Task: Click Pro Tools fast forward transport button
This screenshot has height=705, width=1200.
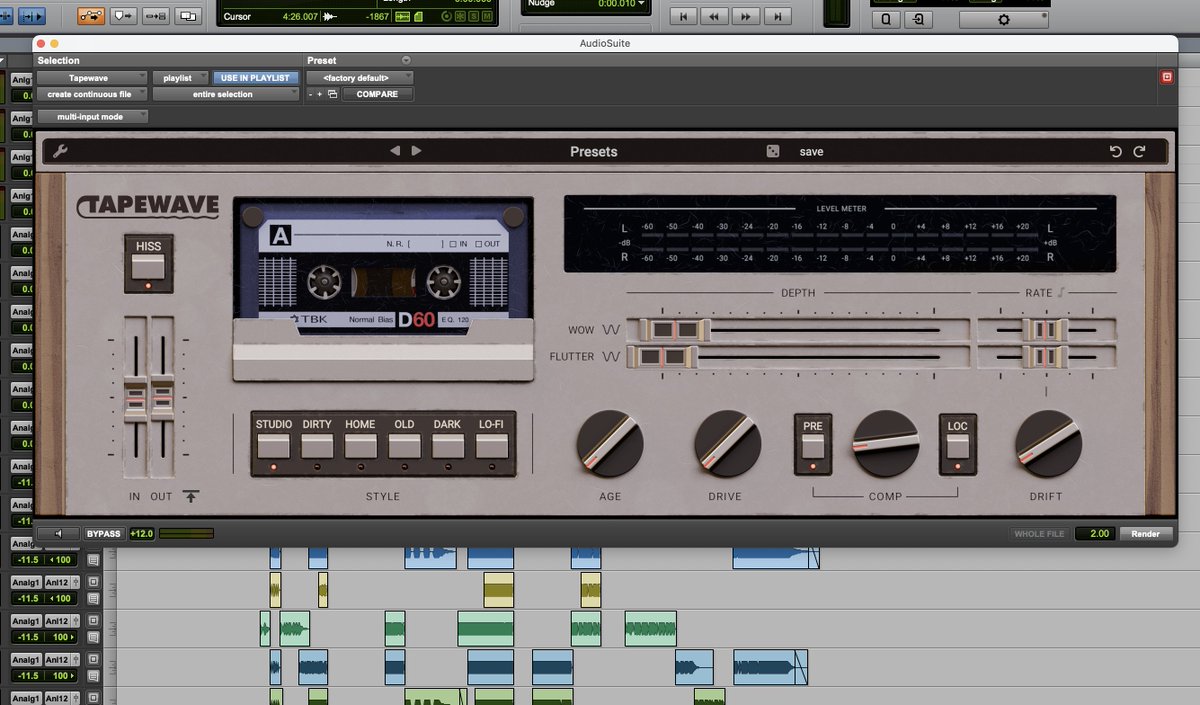Action: (x=745, y=16)
